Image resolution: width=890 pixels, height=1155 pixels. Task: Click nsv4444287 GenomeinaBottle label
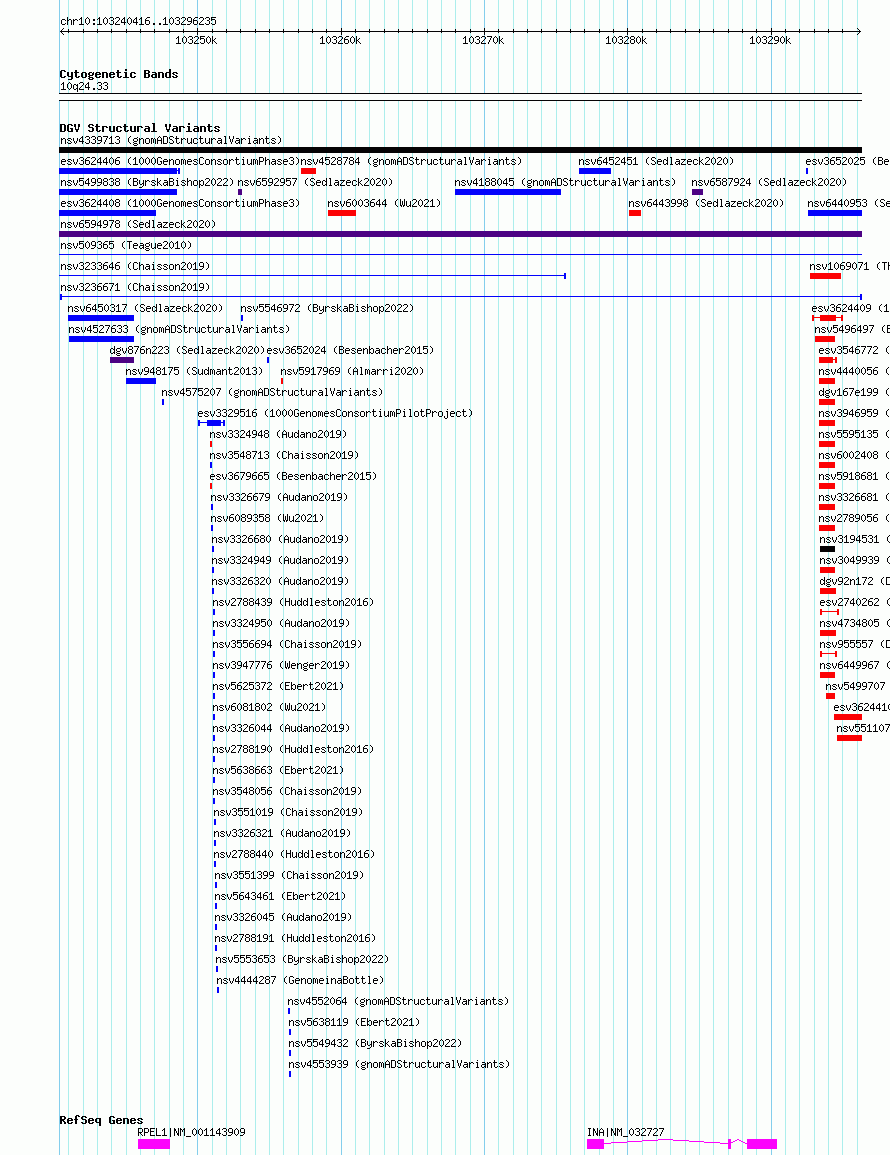click(x=300, y=980)
